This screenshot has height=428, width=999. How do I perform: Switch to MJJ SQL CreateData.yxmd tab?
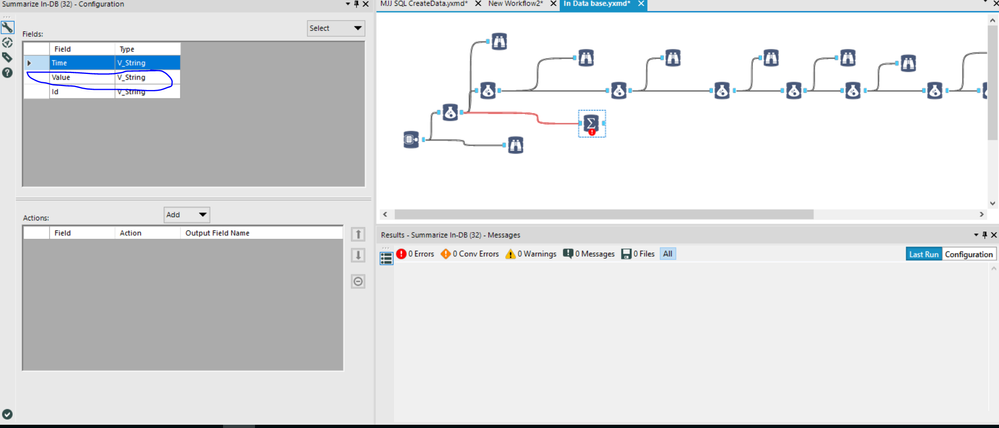coord(424,4)
